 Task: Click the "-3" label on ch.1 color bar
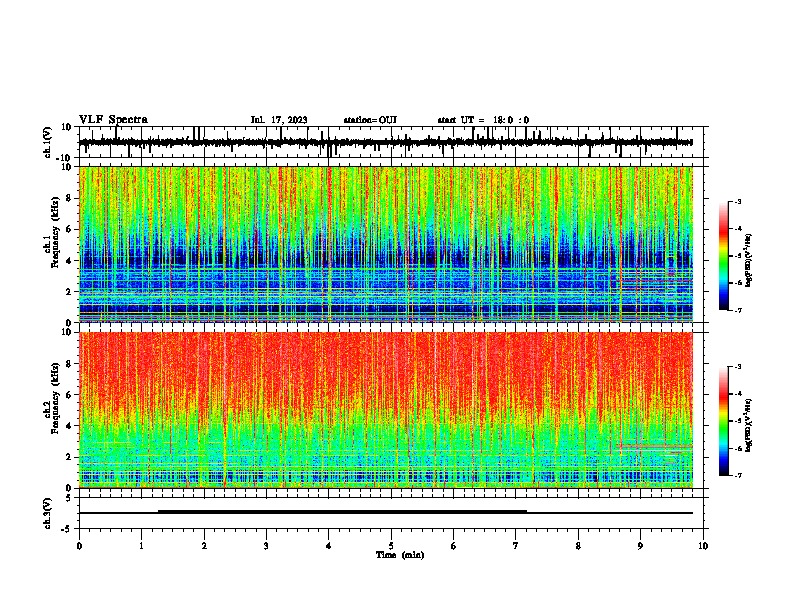click(738, 202)
